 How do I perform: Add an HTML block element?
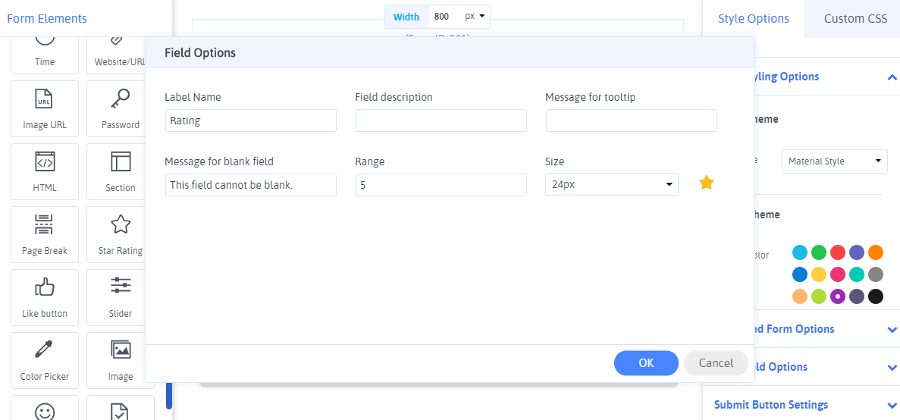pyautogui.click(x=45, y=172)
